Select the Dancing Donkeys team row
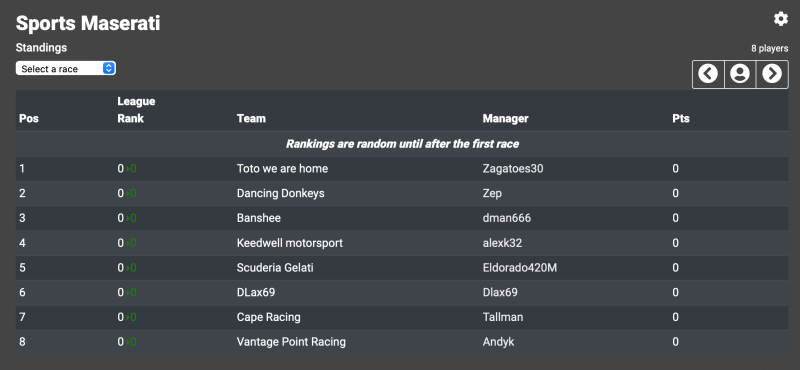This screenshot has width=800, height=370. 402,193
